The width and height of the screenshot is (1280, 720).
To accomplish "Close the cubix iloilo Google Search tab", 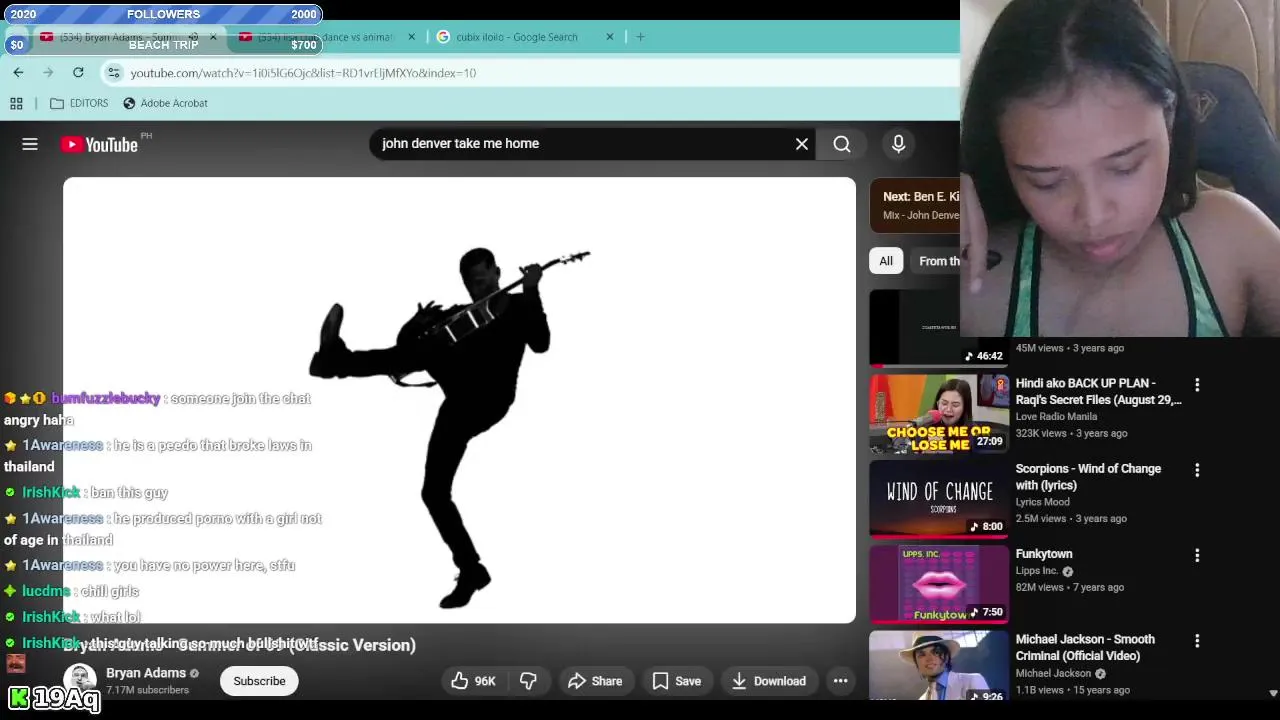I will point(610,37).
